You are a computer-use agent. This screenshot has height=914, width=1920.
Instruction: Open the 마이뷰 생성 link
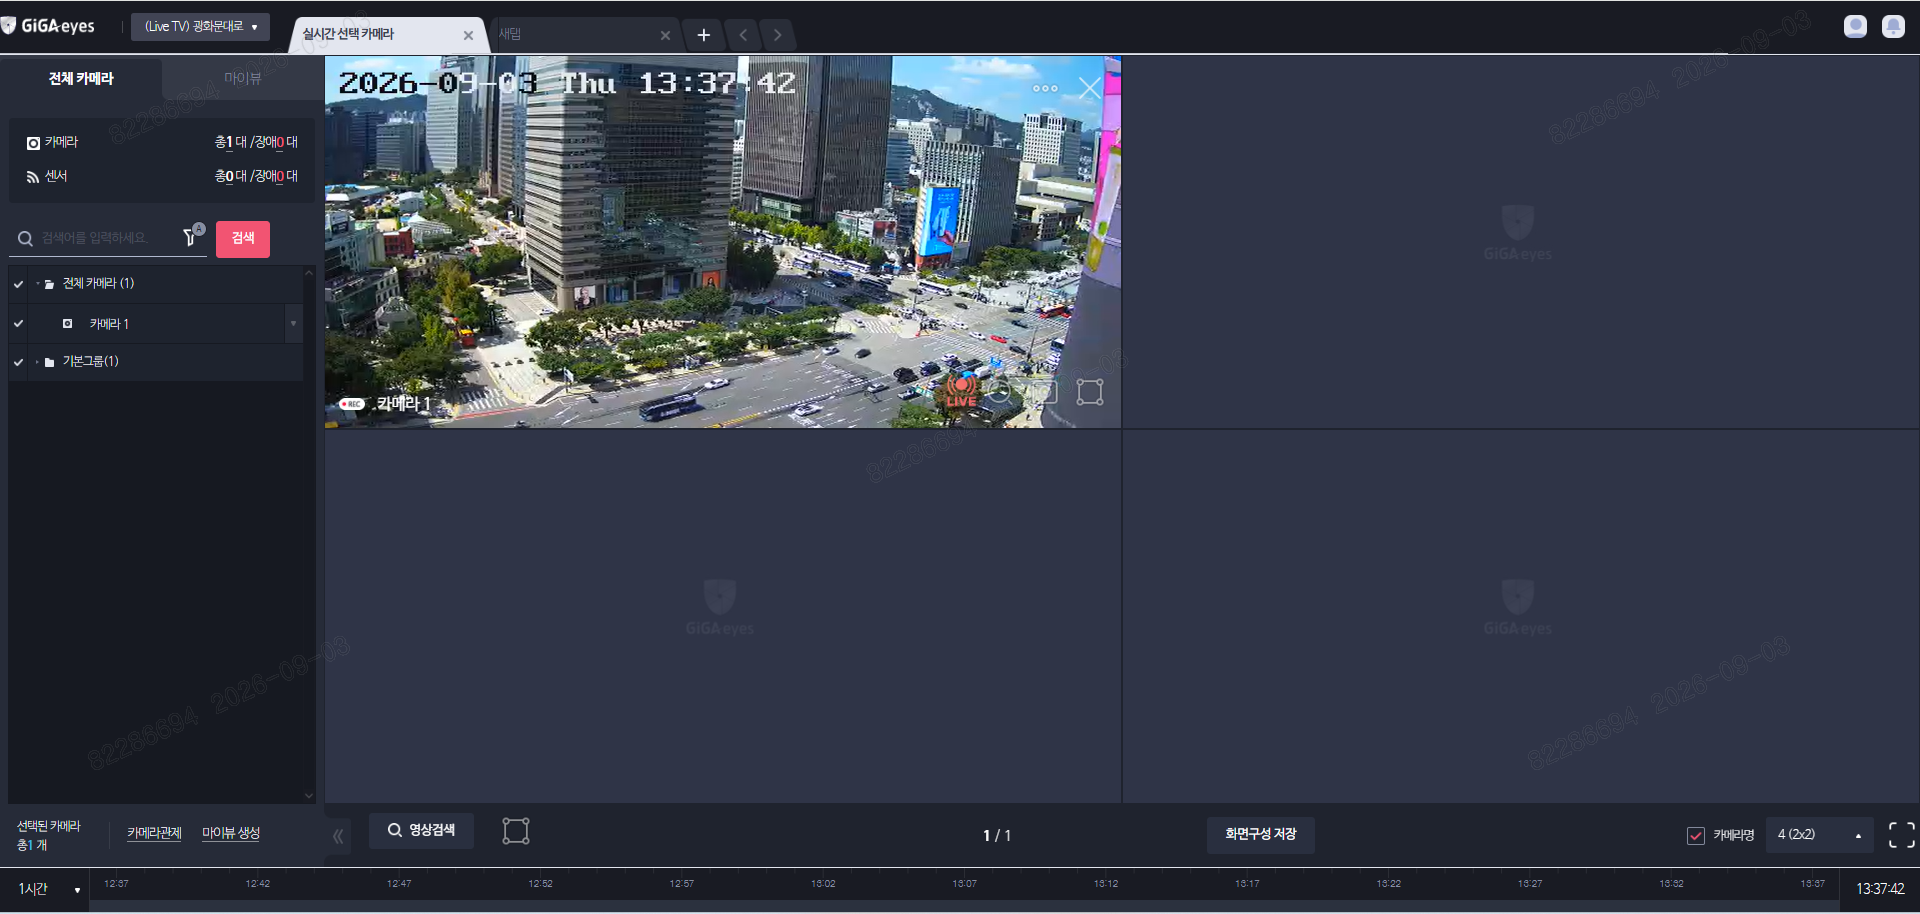click(x=231, y=833)
